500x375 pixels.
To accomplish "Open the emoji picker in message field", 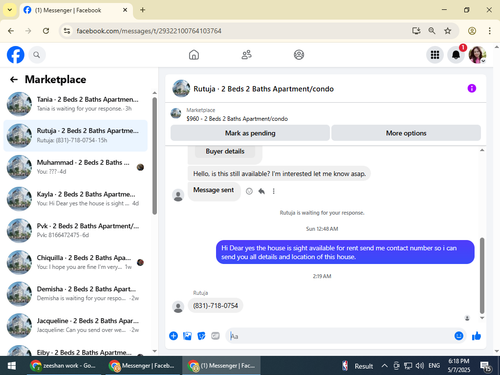I will point(459,336).
